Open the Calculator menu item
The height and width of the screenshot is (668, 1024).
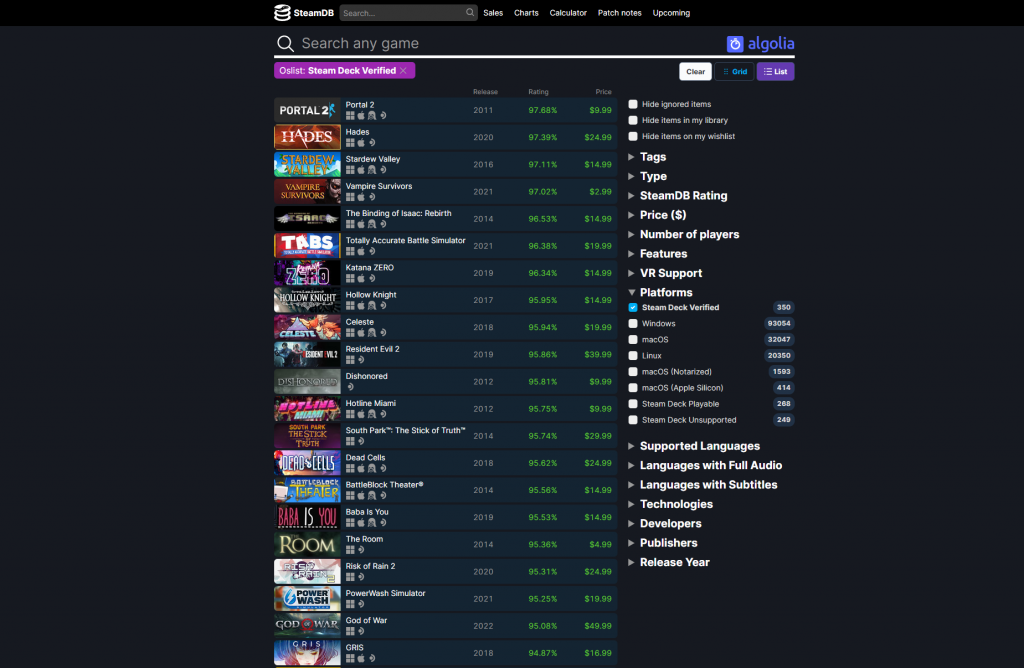click(x=568, y=13)
